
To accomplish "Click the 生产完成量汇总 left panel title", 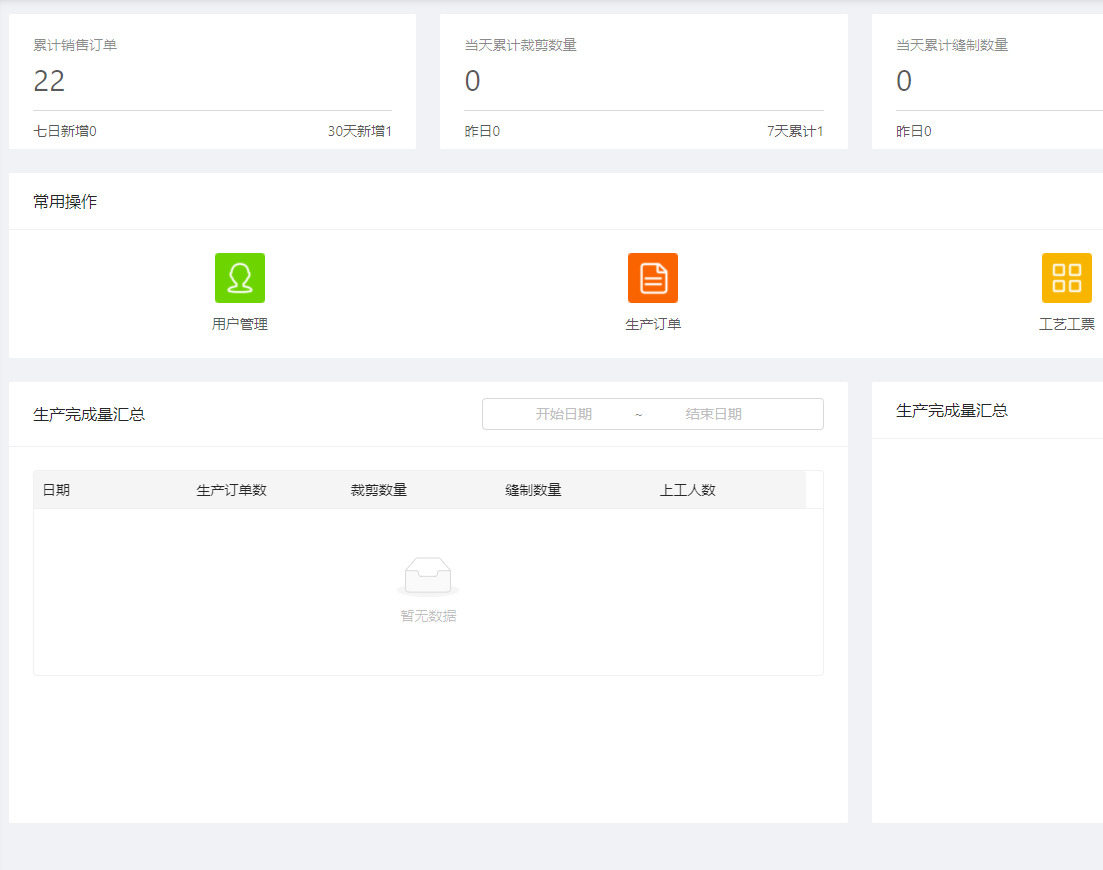I will [87, 414].
